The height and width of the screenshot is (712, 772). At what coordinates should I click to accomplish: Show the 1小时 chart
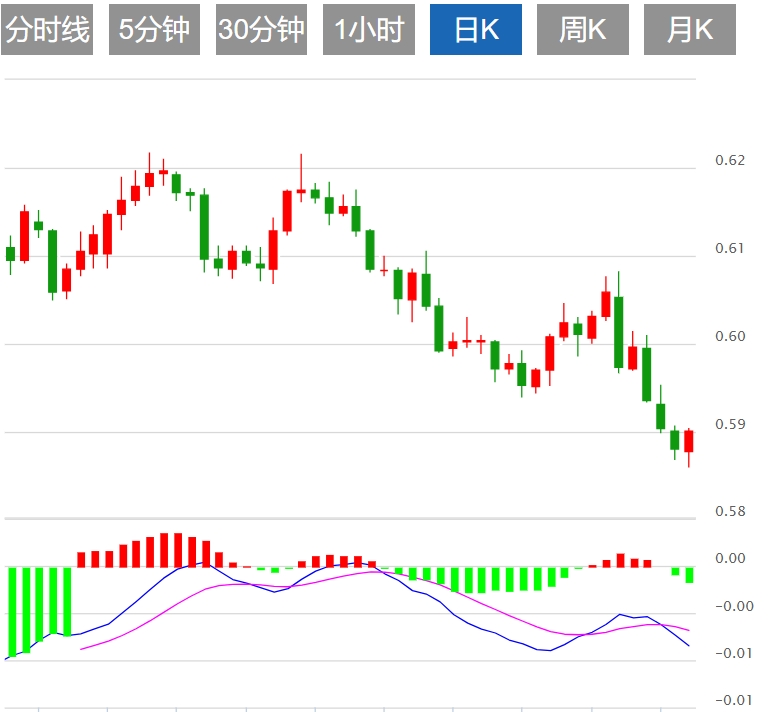tap(368, 30)
